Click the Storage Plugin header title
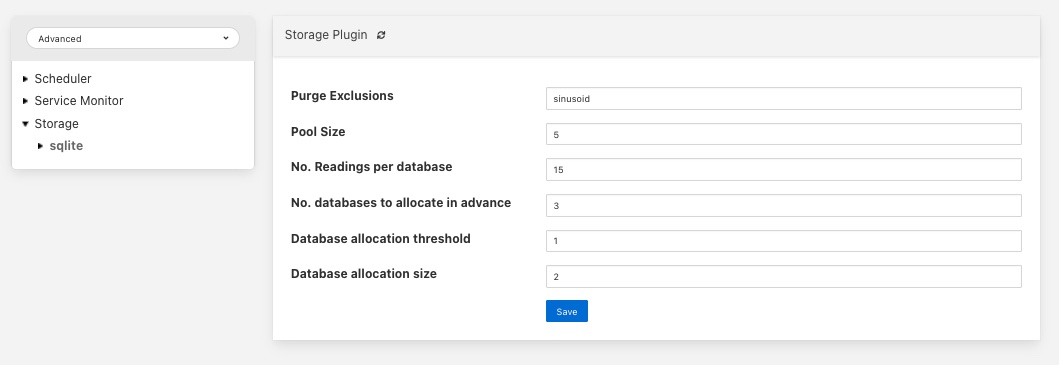This screenshot has height=365, width=1059. click(x=326, y=35)
